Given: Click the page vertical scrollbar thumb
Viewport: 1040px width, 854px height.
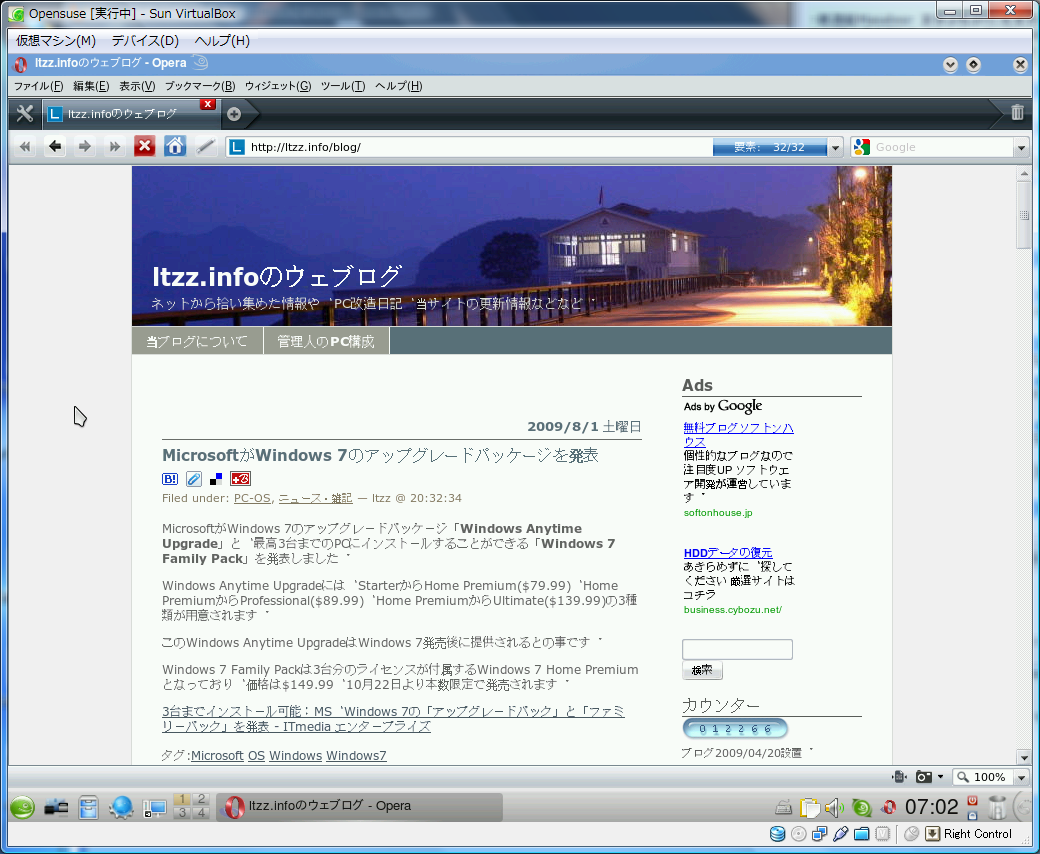Looking at the screenshot, I should click(x=1024, y=214).
